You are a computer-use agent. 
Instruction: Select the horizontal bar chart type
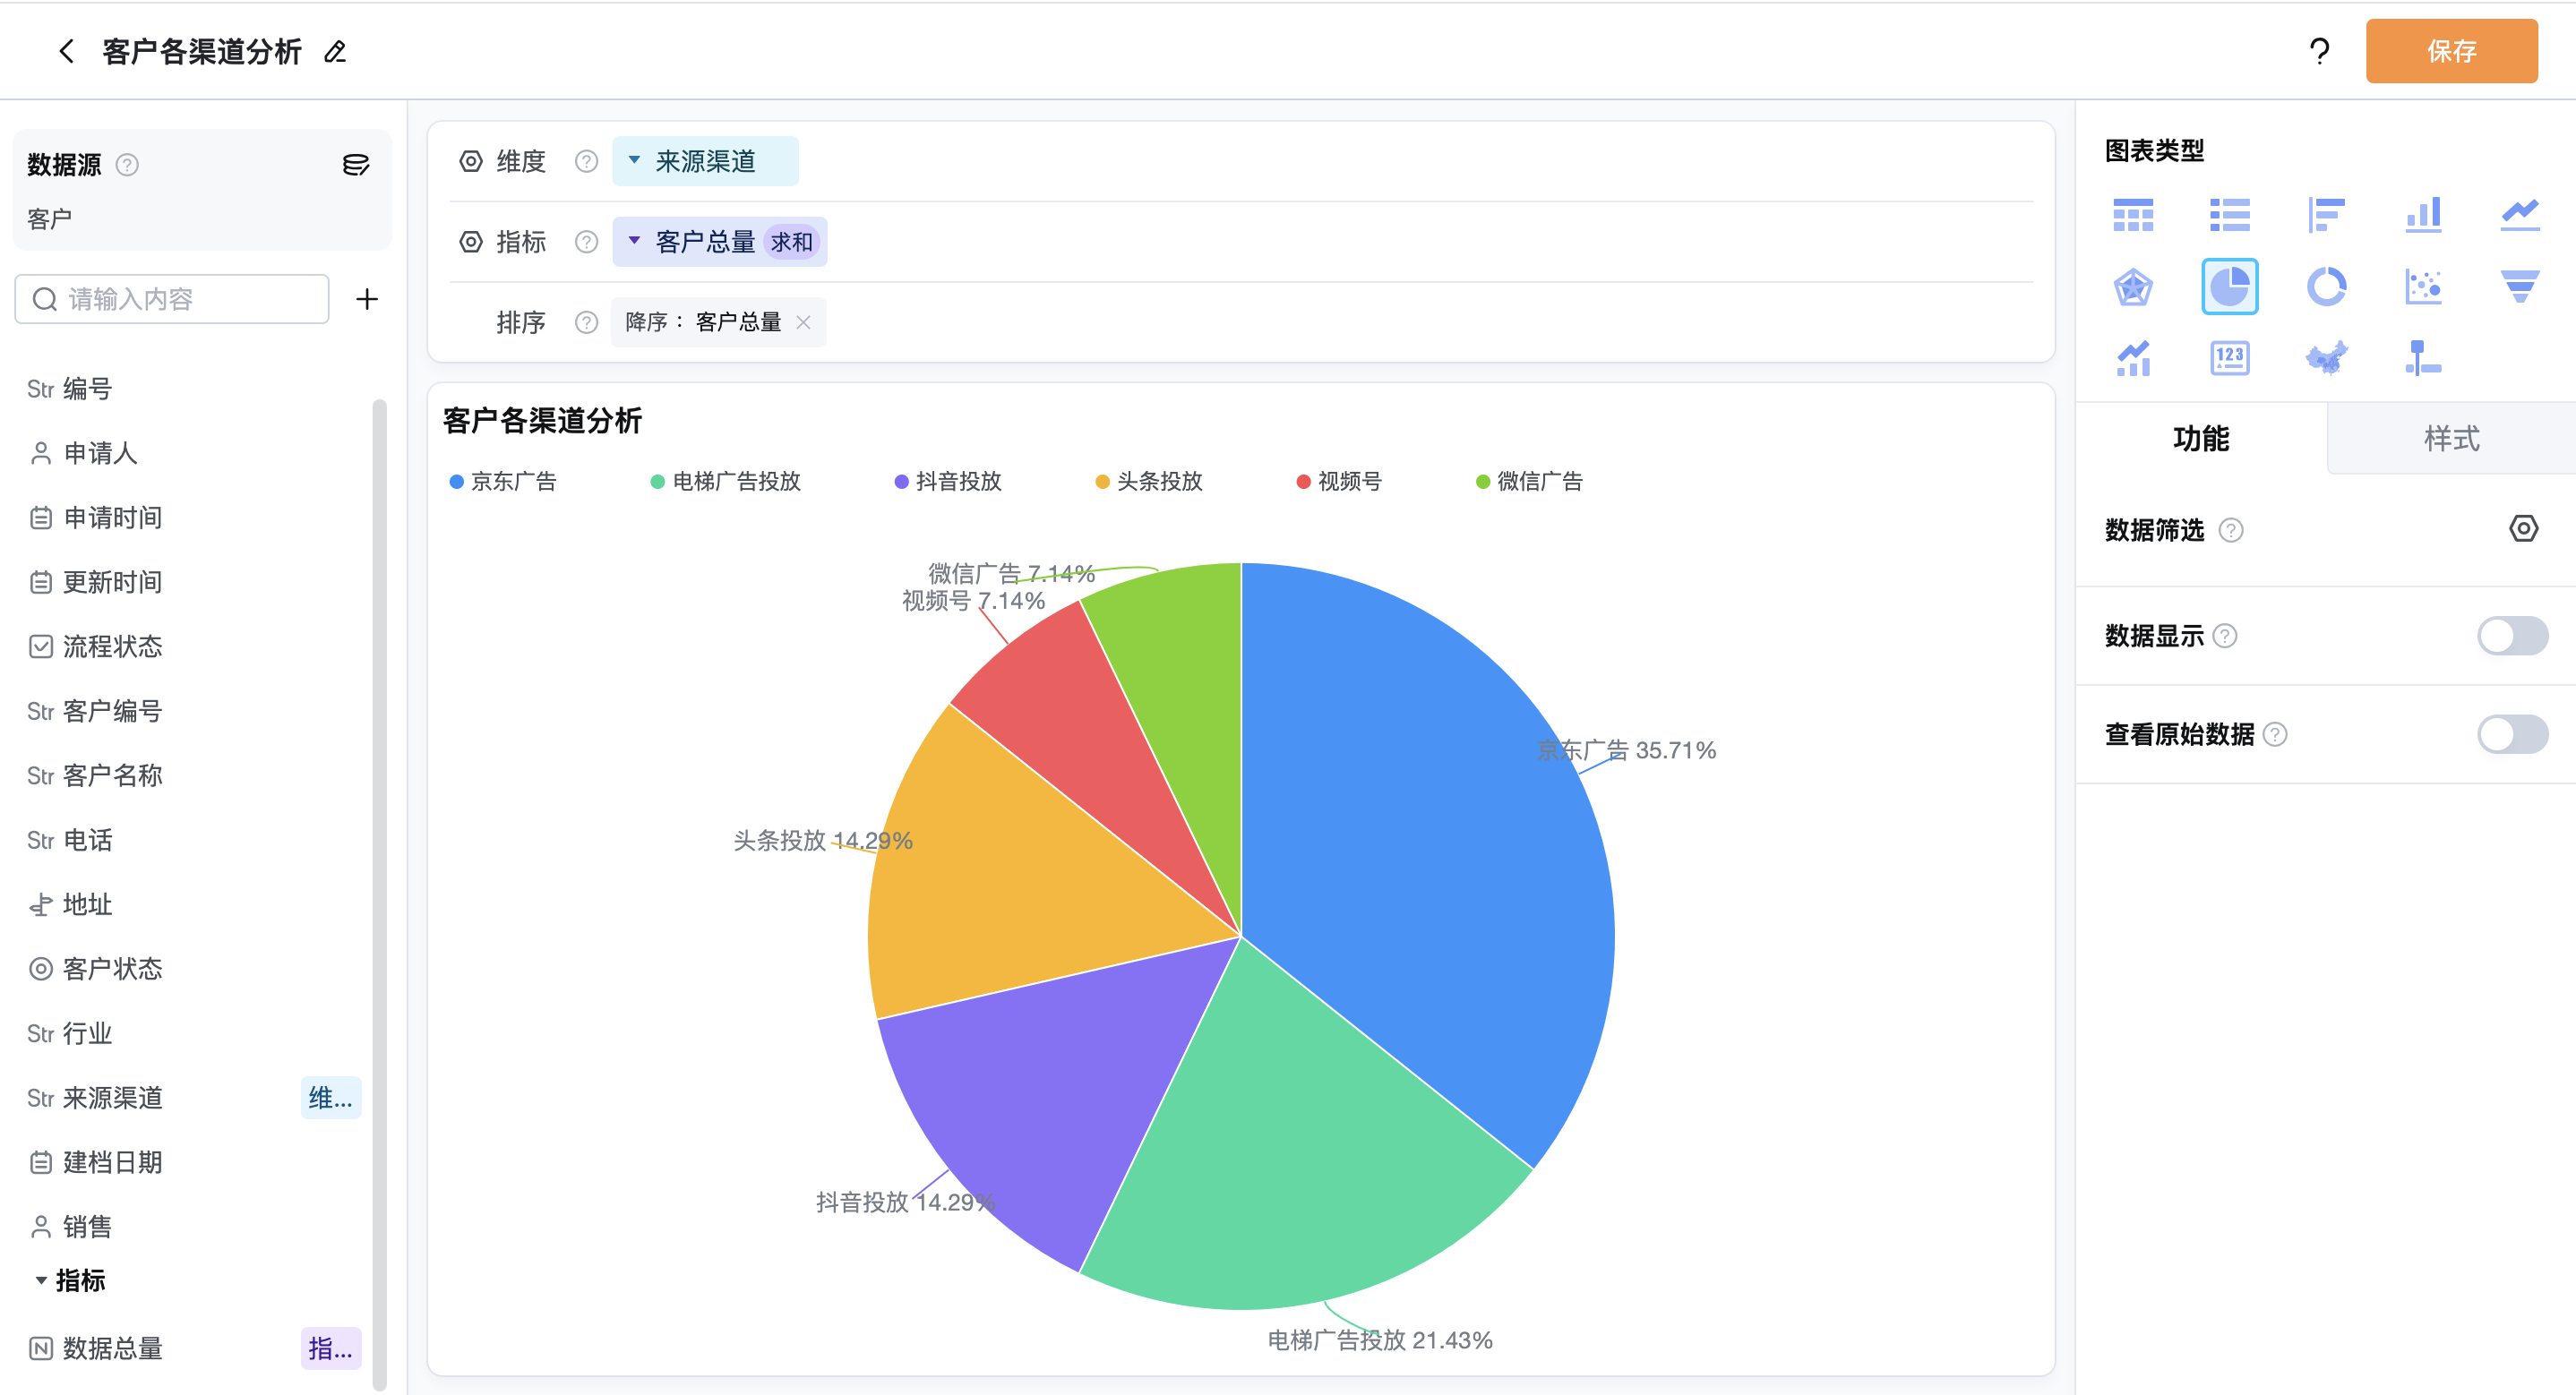pyautogui.click(x=2326, y=214)
